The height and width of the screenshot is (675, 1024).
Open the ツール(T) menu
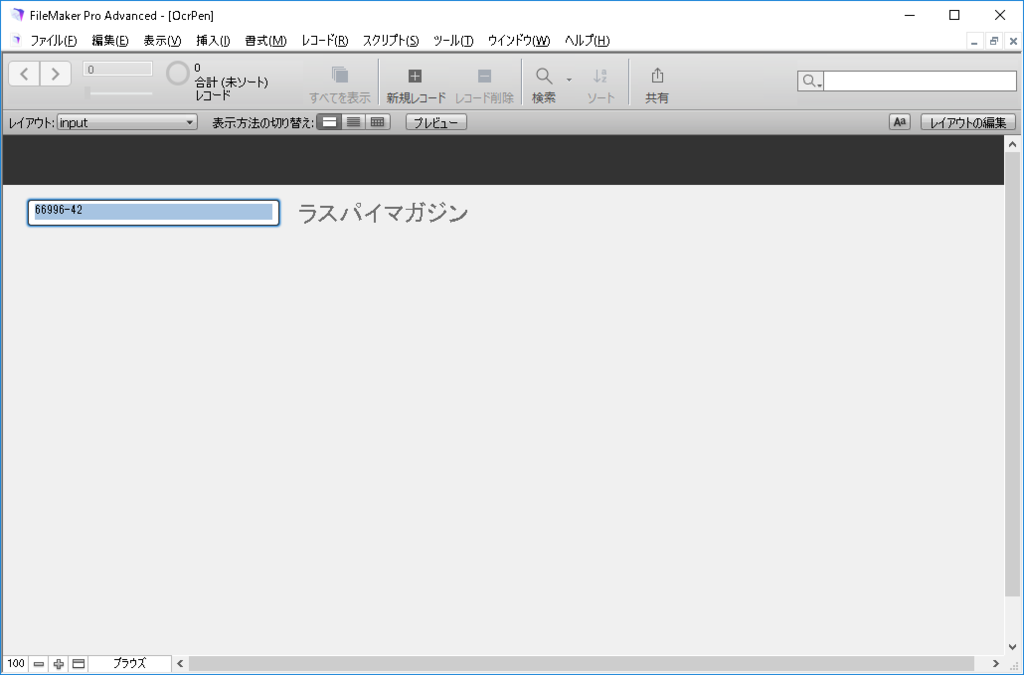click(x=453, y=40)
